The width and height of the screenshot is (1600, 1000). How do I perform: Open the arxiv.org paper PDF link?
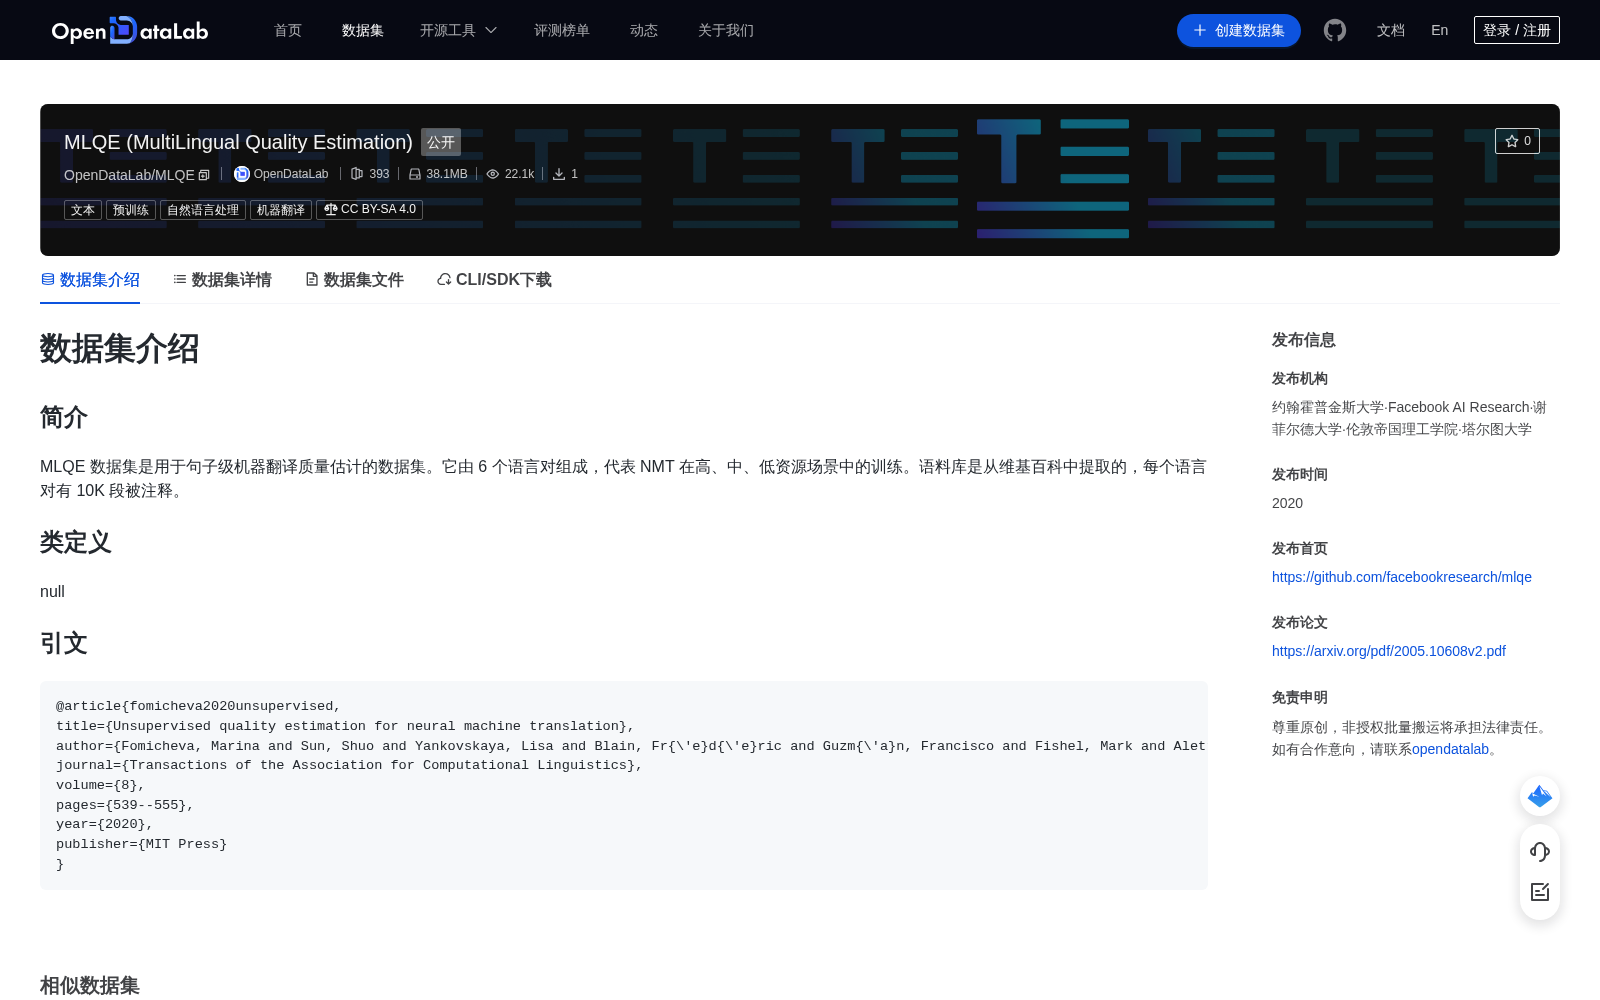click(x=1389, y=651)
